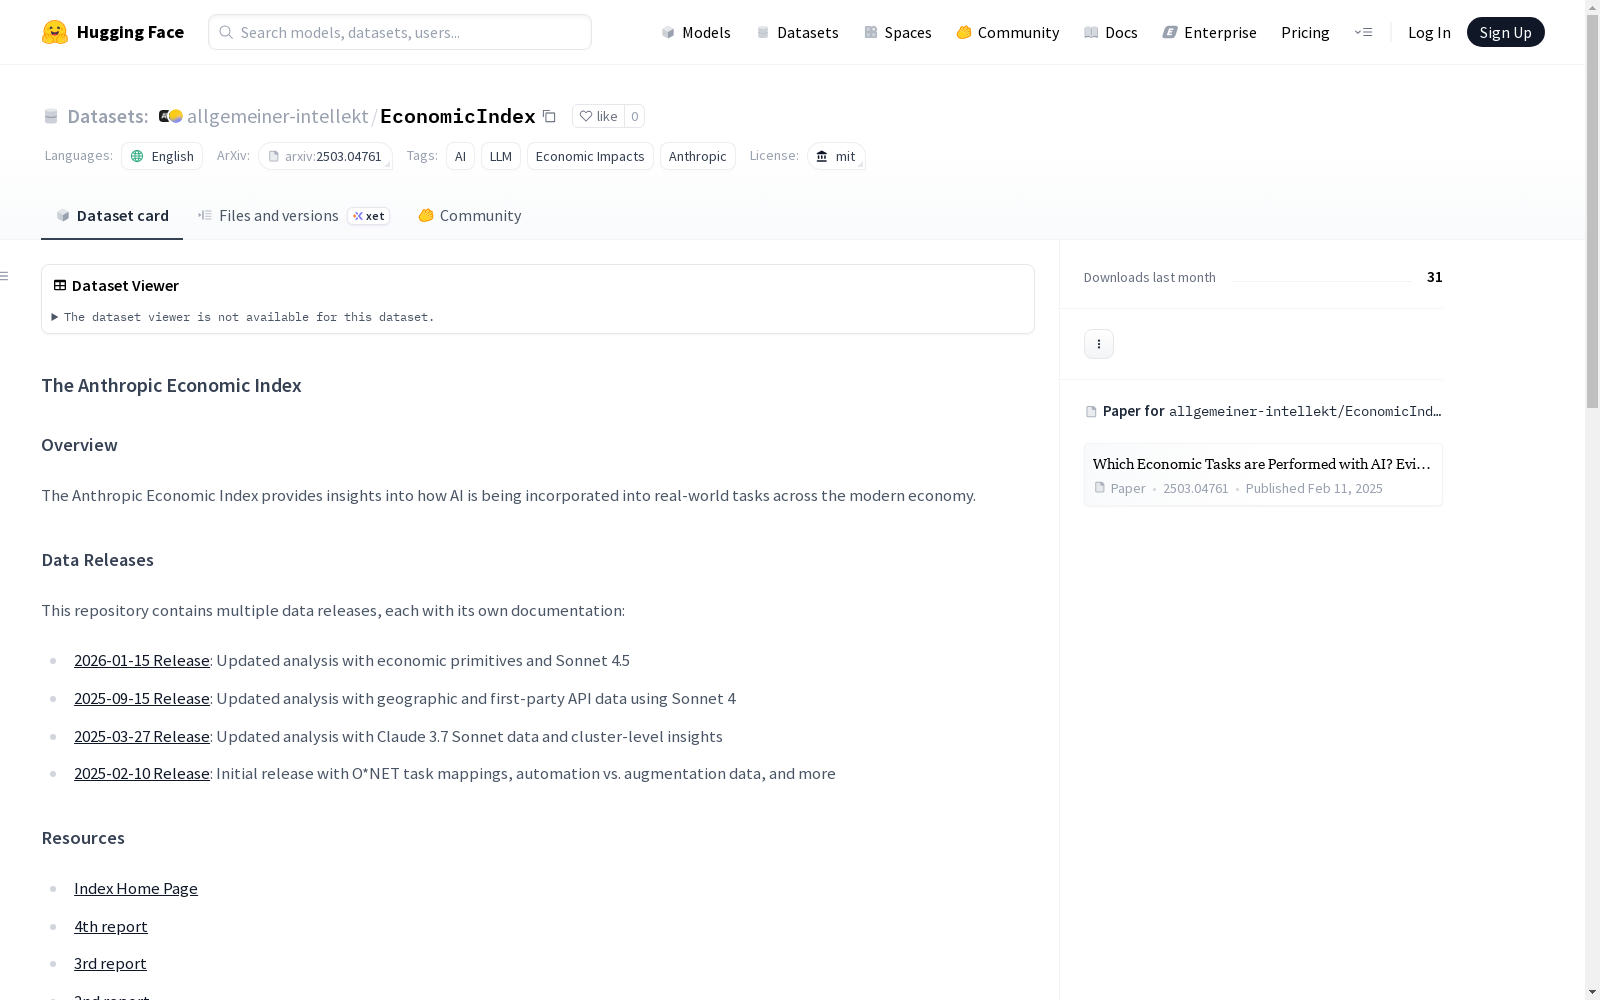
Task: Focus the search models input field
Action: tap(400, 32)
